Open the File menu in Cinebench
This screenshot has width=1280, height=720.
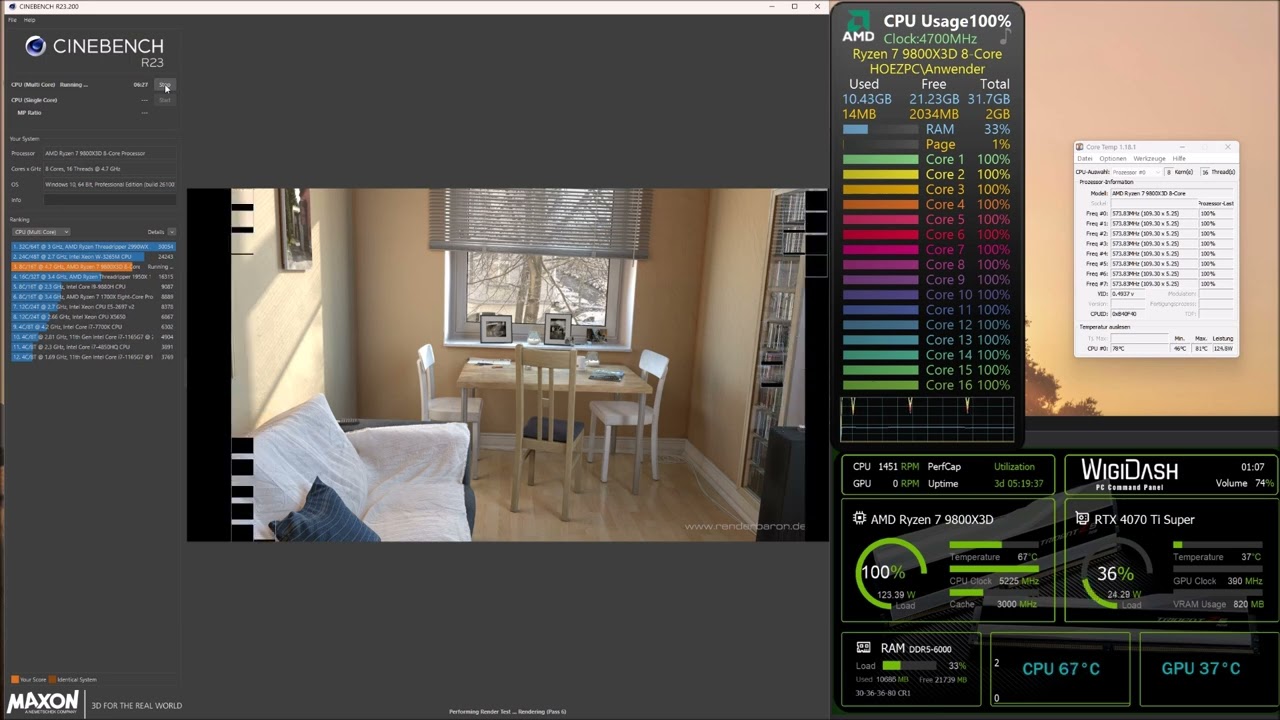point(13,20)
